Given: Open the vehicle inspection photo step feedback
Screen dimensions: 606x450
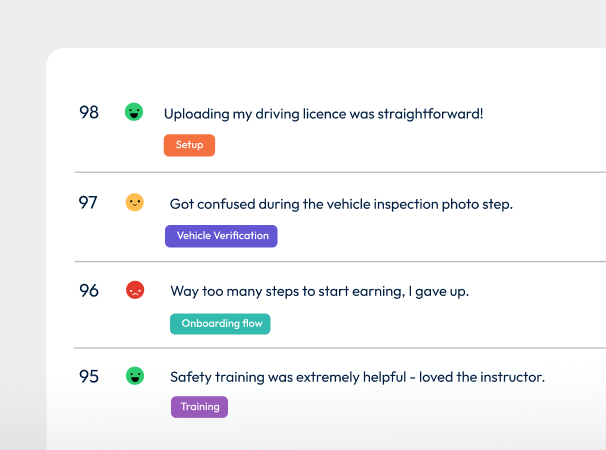Looking at the screenshot, I should pyautogui.click(x=341, y=205).
